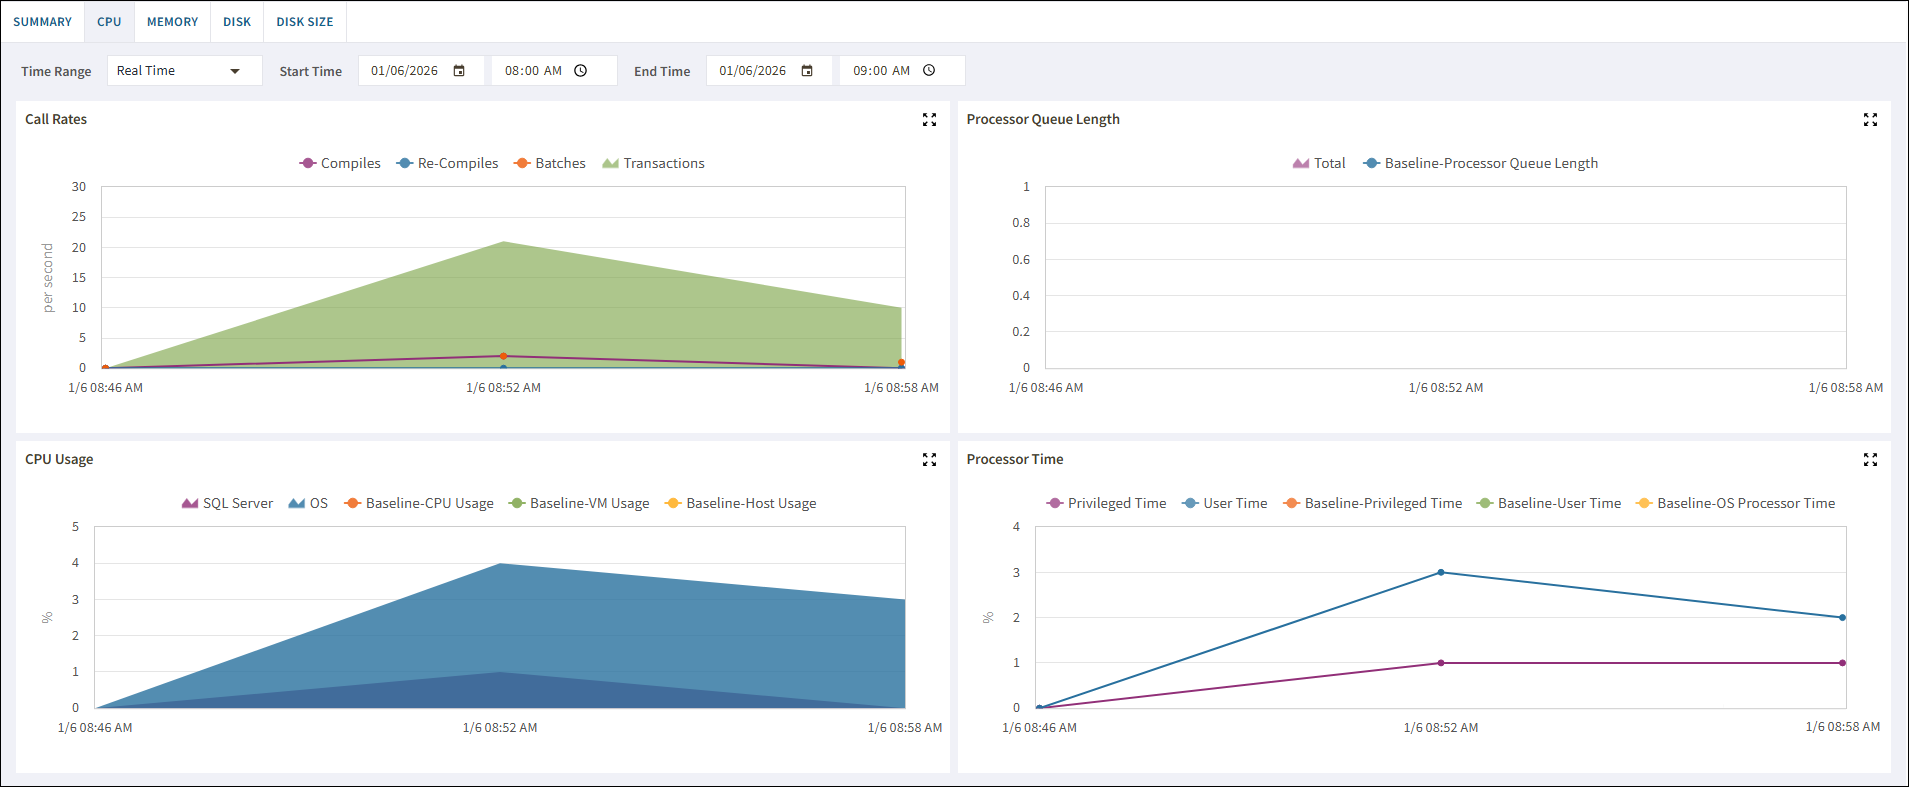Toggle the Transactions series in legend
This screenshot has width=1909, height=787.
654,163
